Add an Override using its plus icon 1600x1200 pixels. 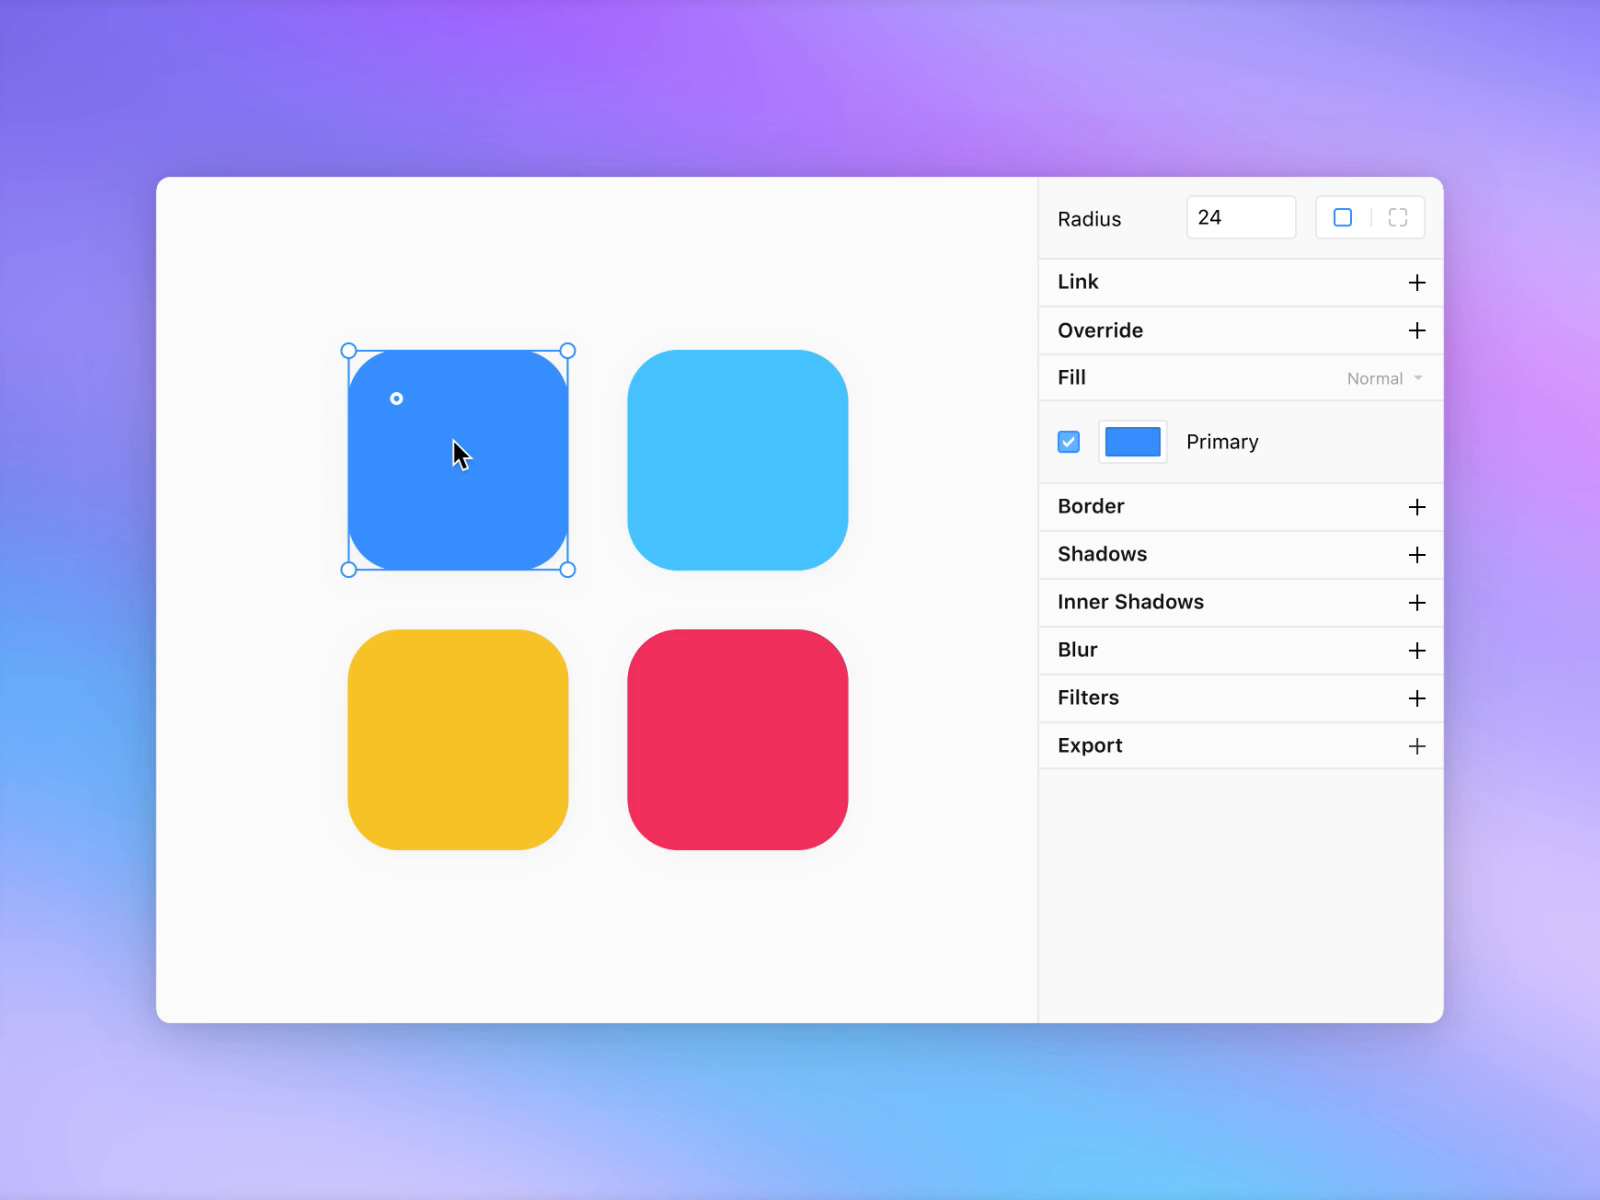click(x=1417, y=330)
